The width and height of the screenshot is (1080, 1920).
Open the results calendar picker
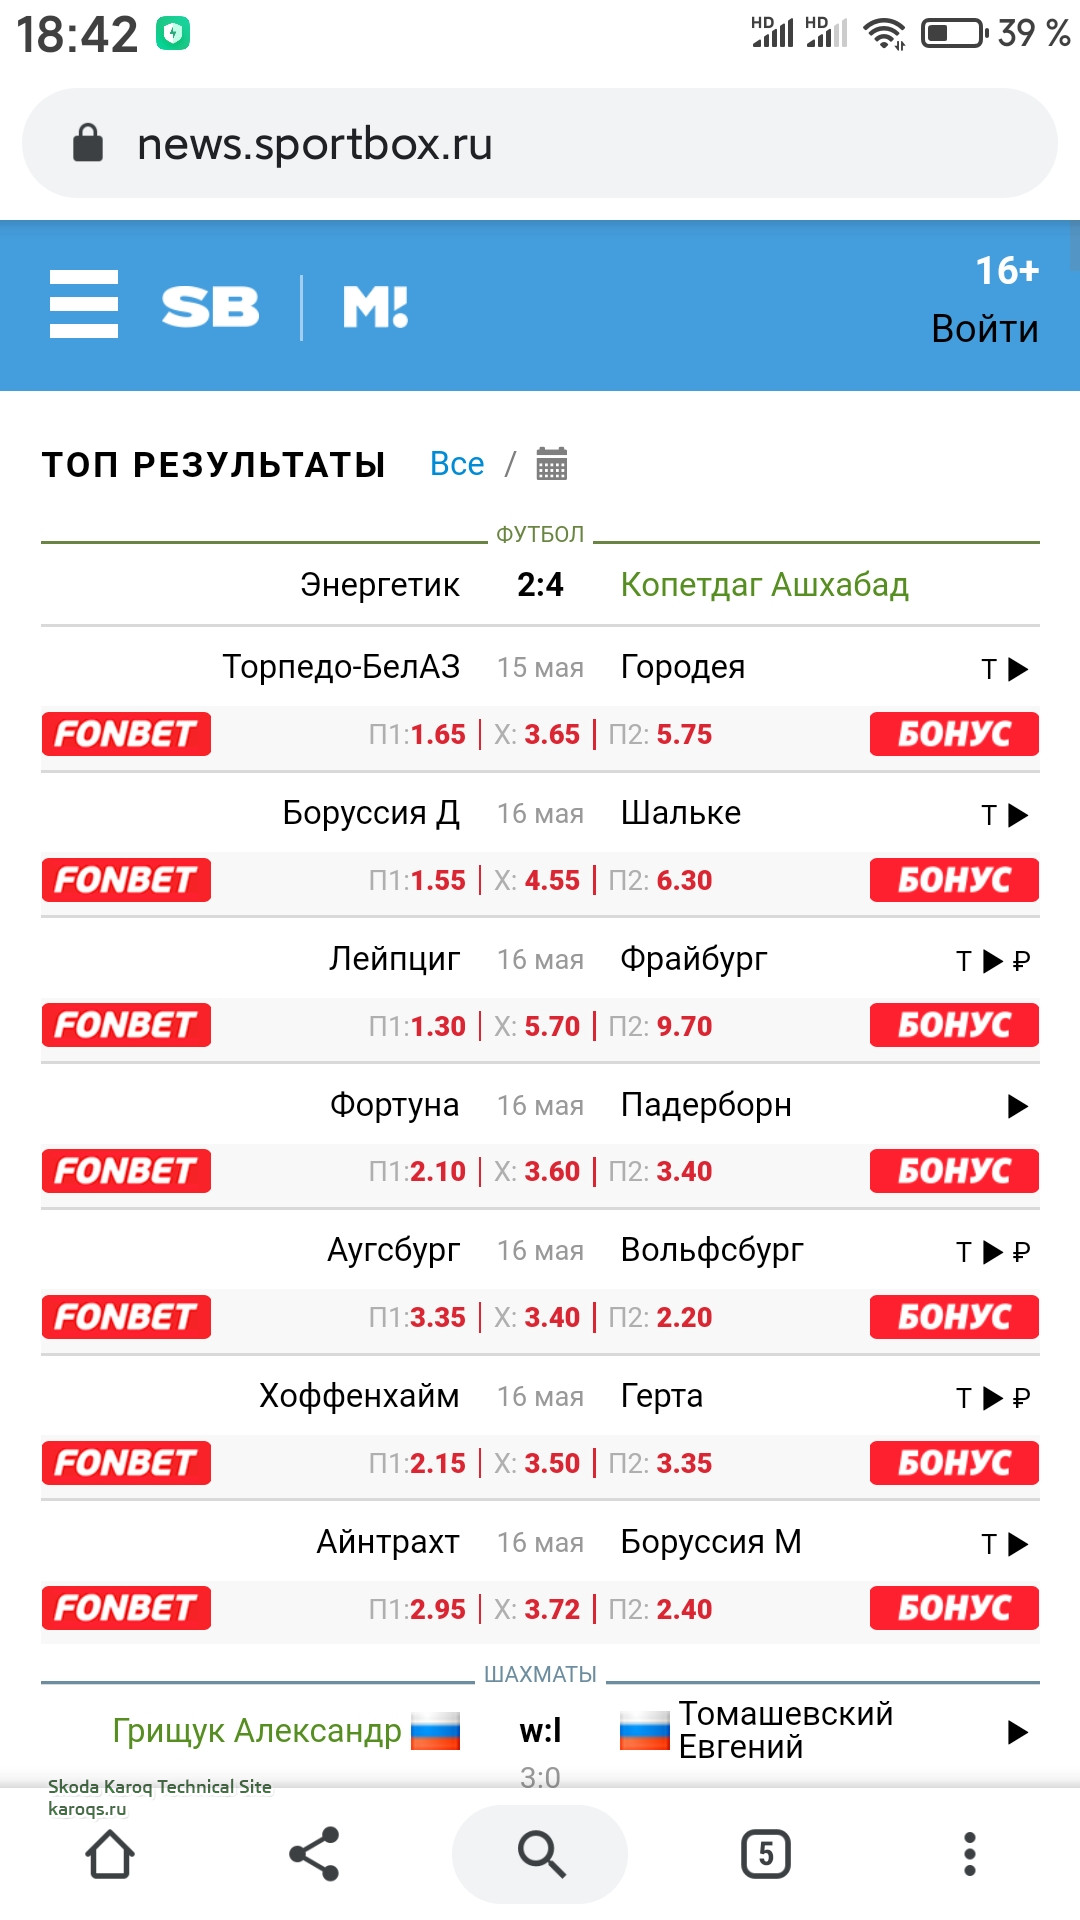[x=551, y=464]
